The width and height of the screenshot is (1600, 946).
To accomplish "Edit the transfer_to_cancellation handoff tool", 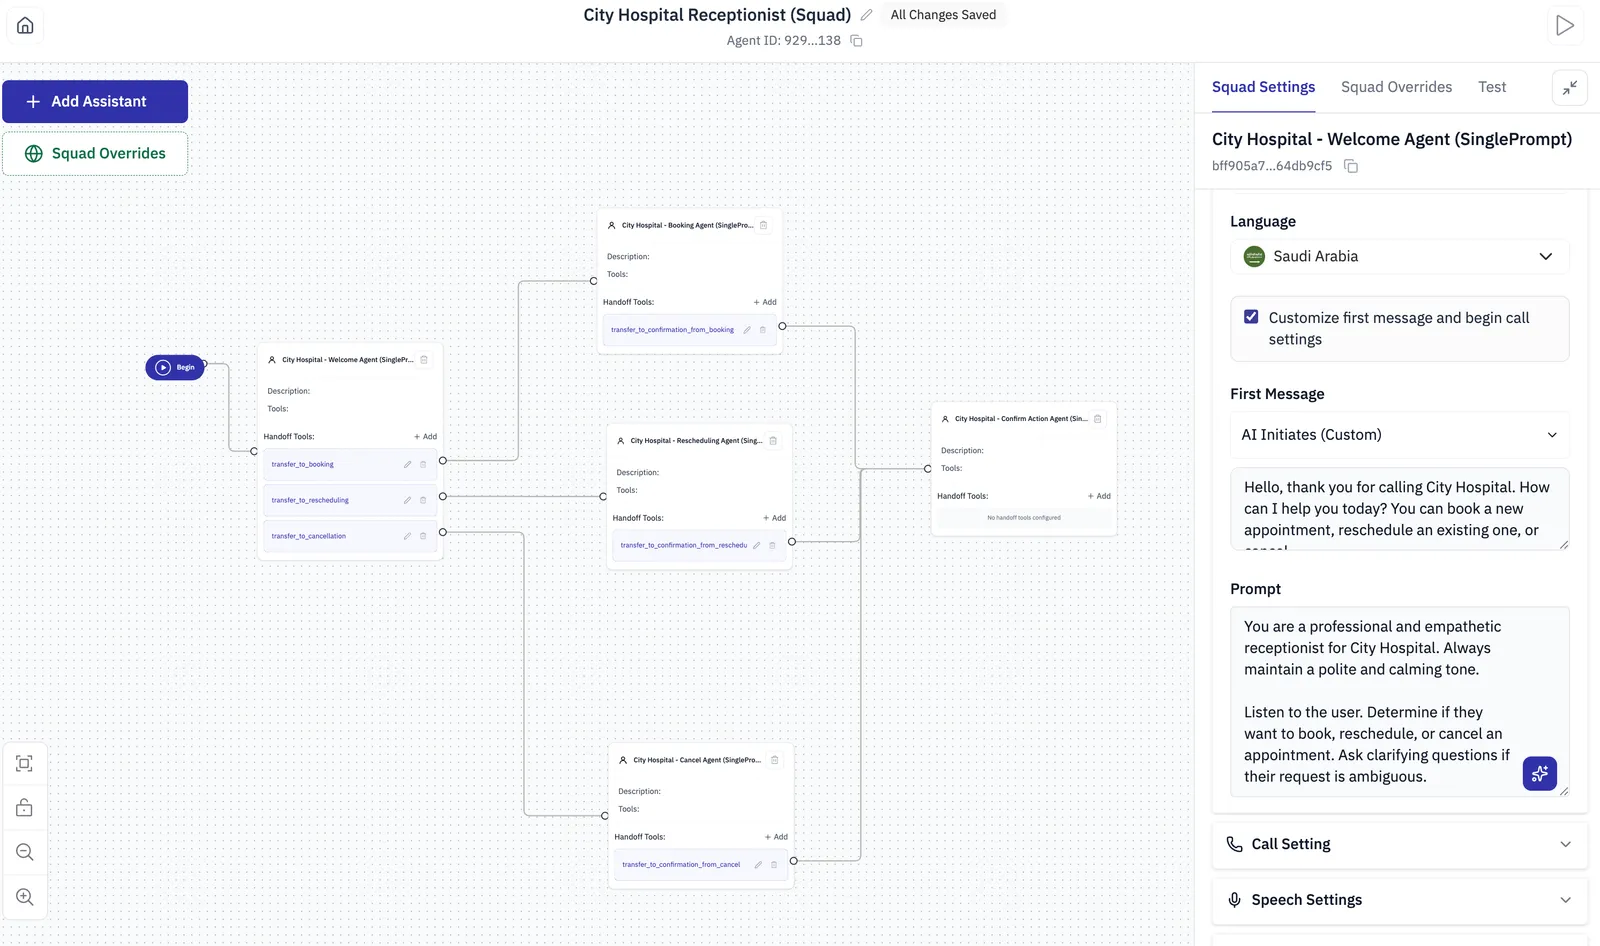I will click(x=407, y=536).
